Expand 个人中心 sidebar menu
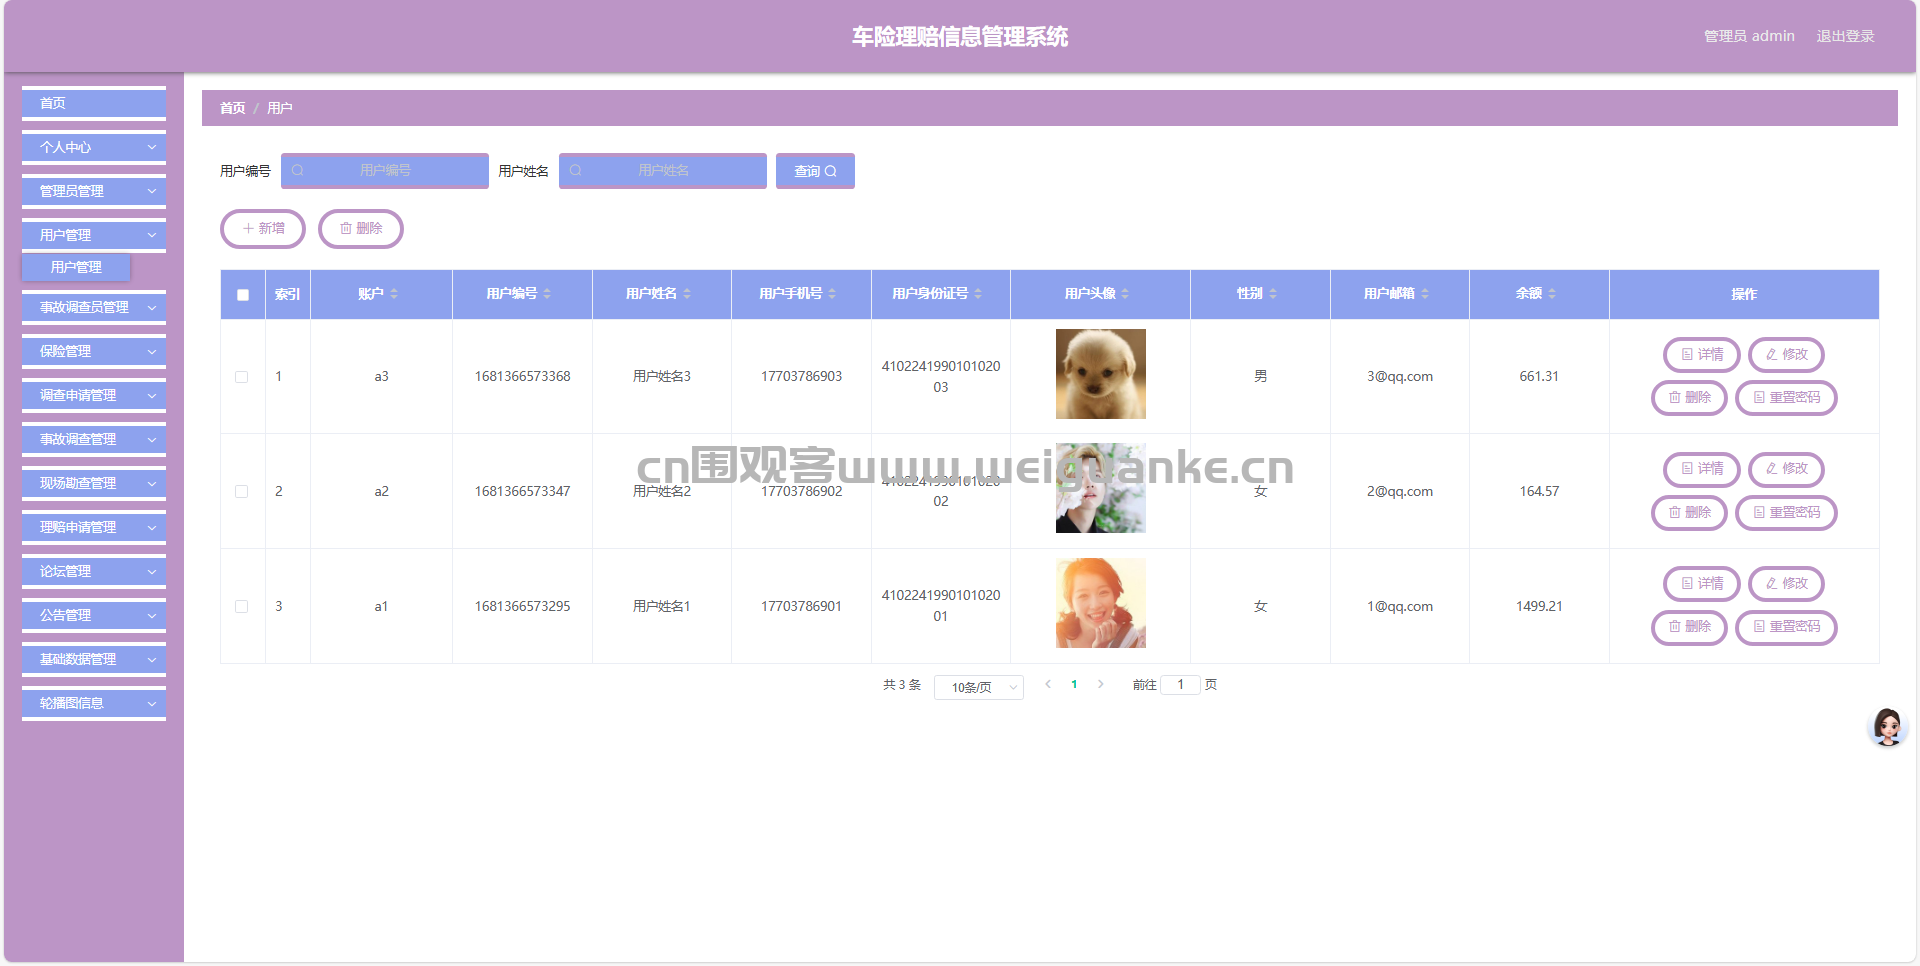 point(94,147)
